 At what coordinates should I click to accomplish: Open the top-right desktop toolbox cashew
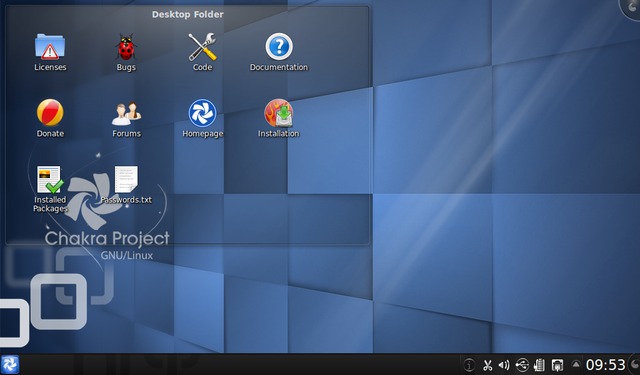631,8
